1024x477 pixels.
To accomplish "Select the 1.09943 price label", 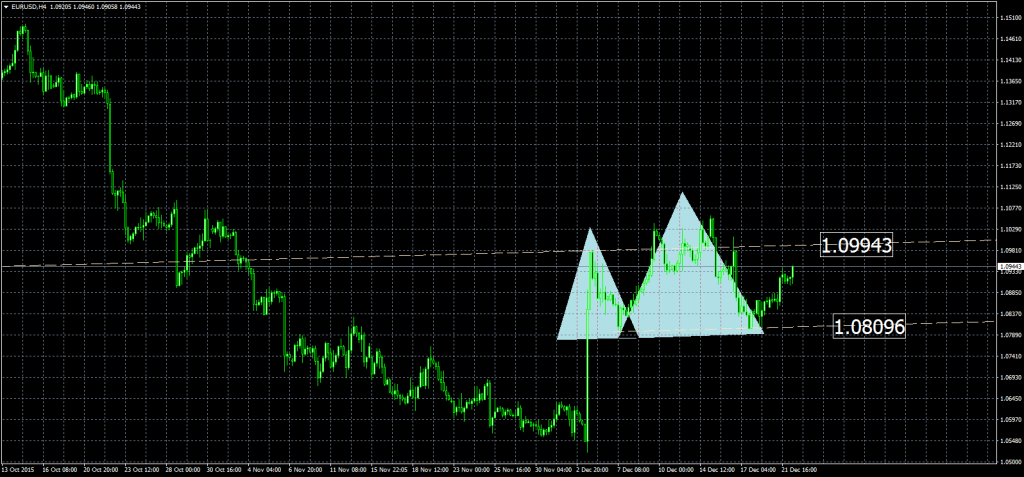I will pyautogui.click(x=856, y=244).
